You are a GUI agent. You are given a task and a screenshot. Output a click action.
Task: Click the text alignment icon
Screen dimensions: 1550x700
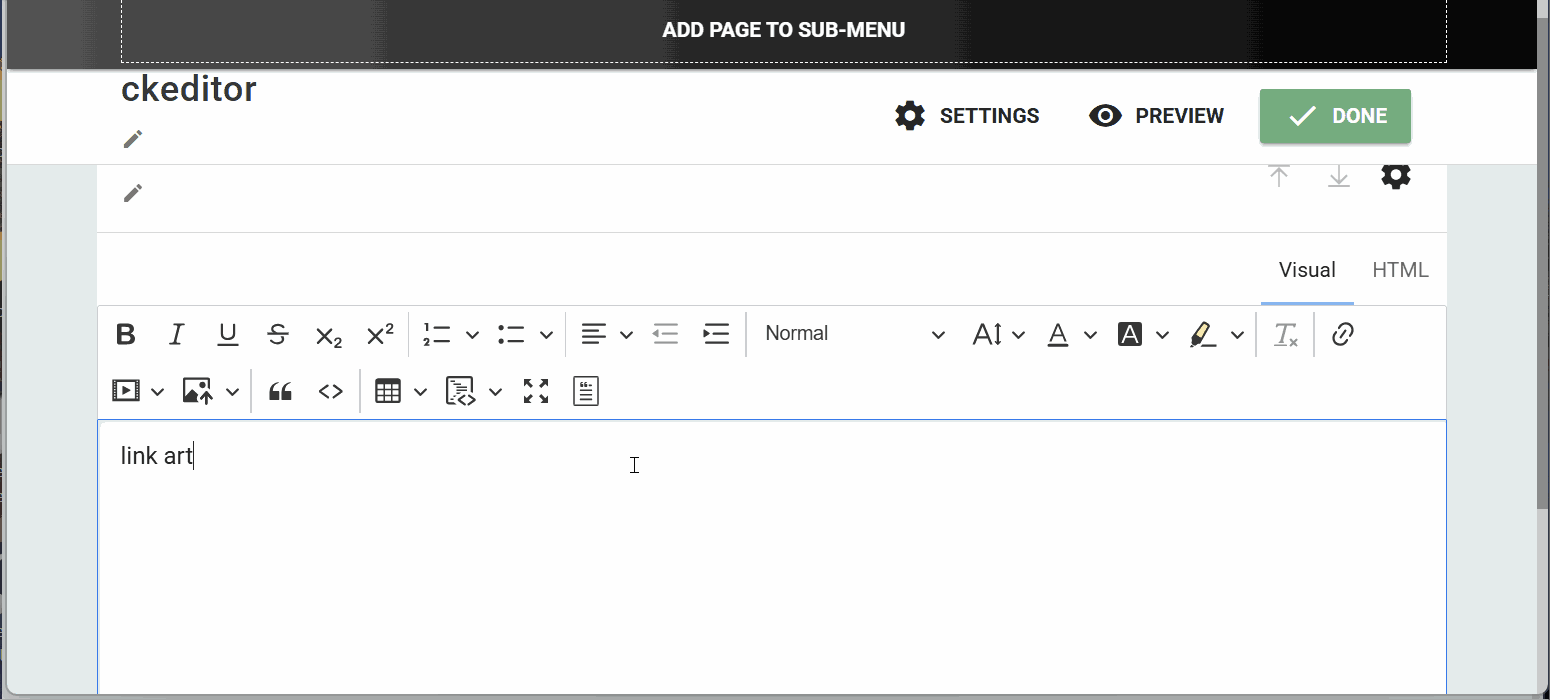pyautogui.click(x=594, y=334)
